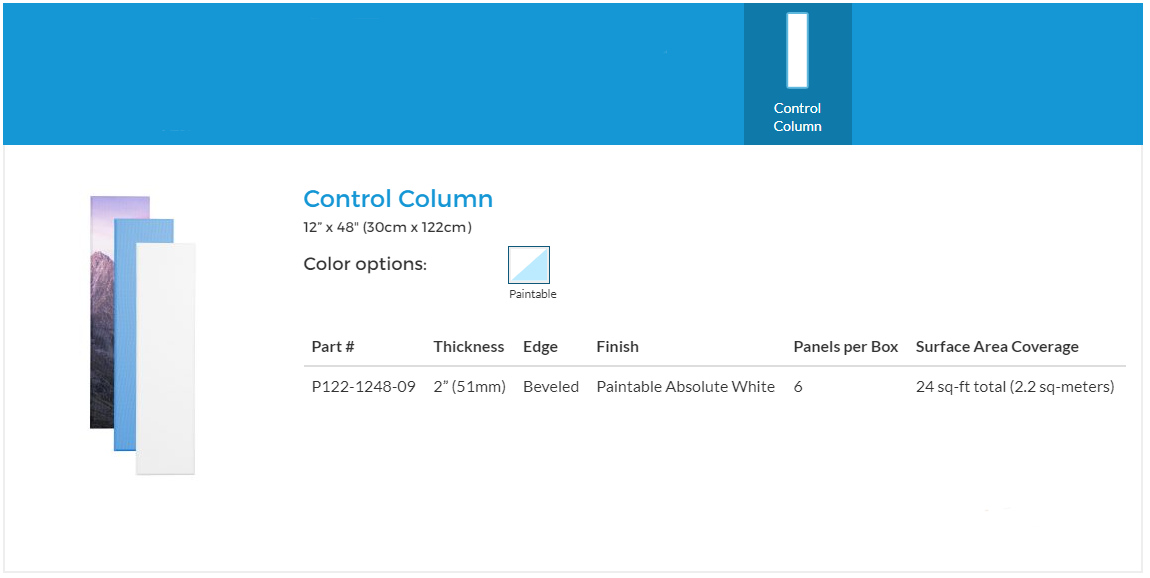Click the Control Column product heading
Screen dimensions: 1150x578
coord(398,199)
